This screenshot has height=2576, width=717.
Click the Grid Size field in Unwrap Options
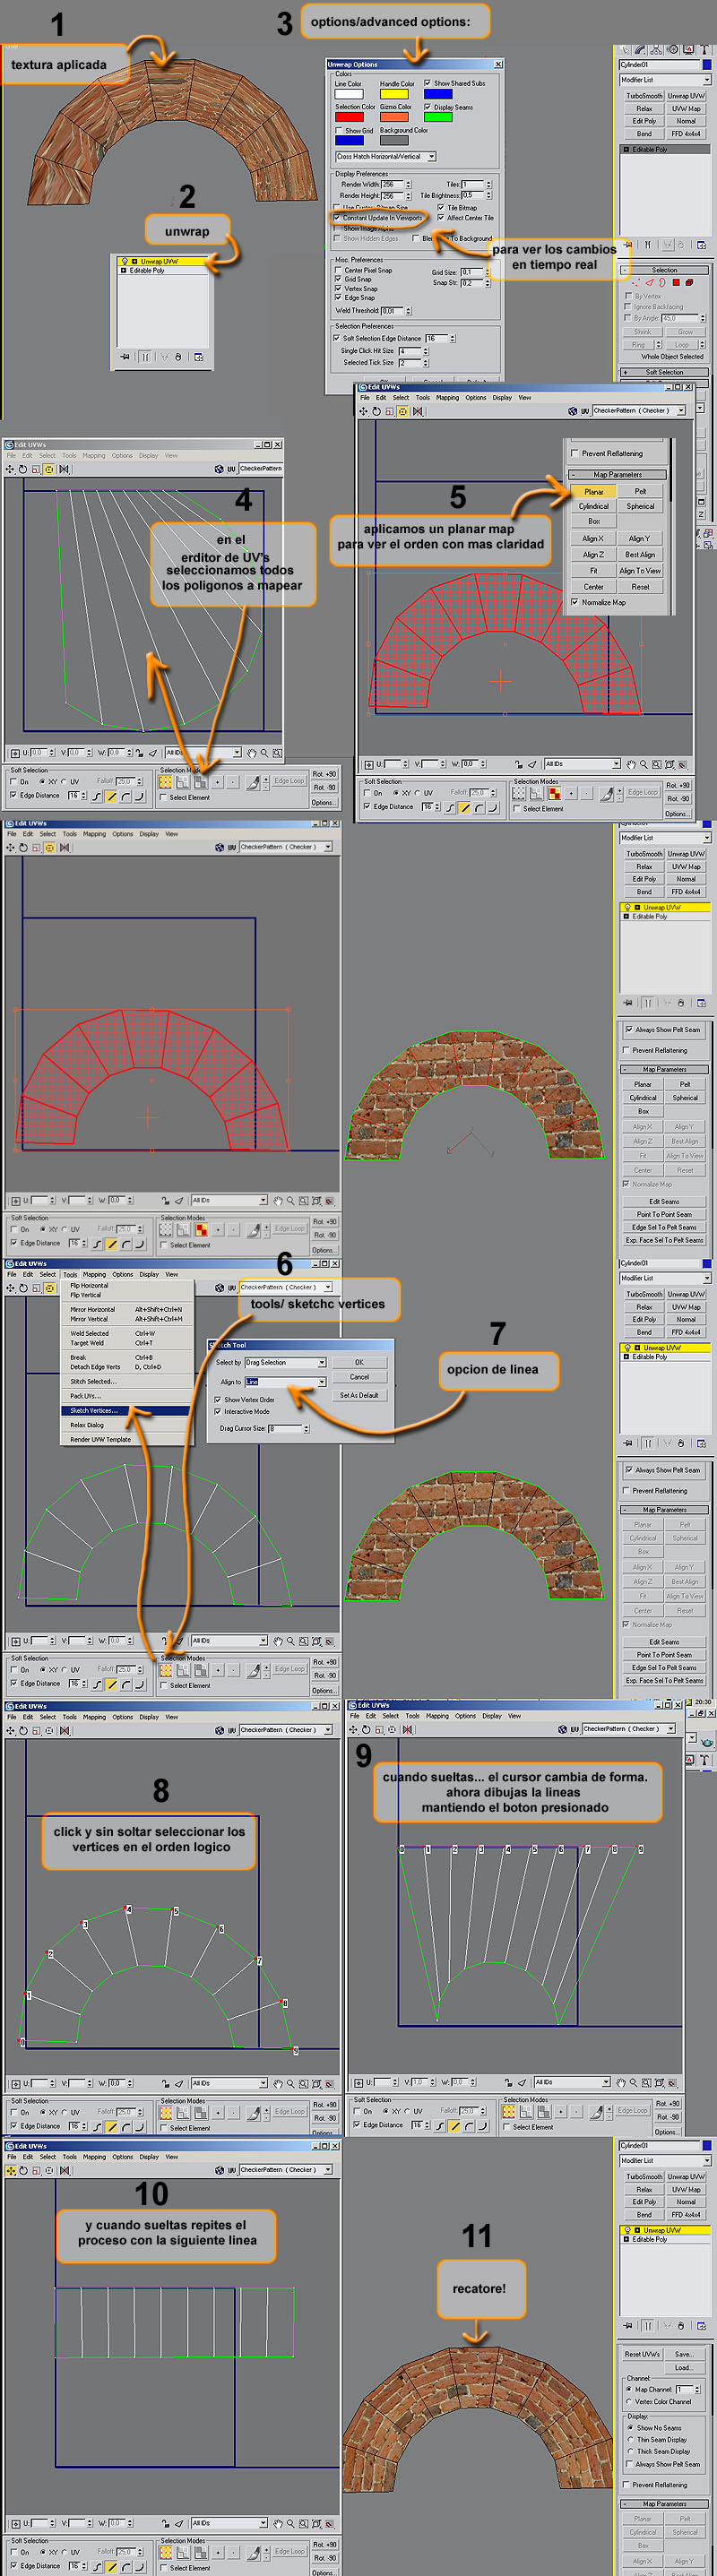pos(472,273)
